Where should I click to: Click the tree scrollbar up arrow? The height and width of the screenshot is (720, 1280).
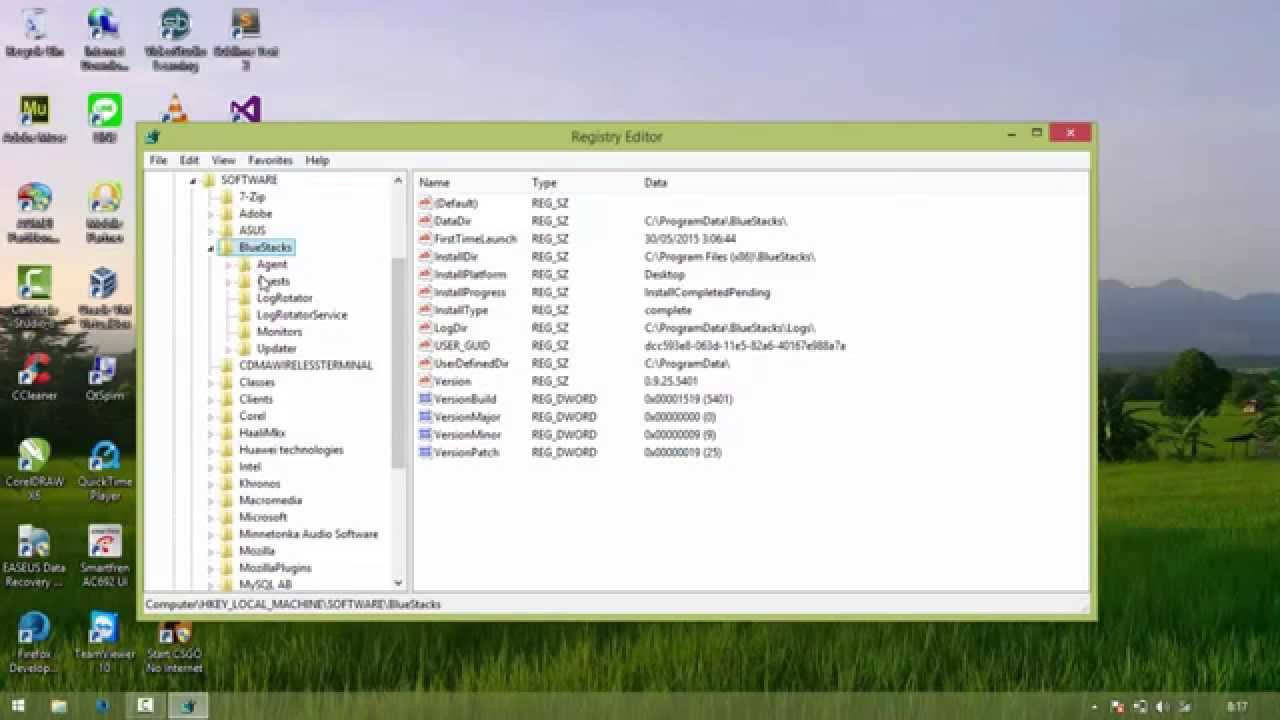(398, 181)
